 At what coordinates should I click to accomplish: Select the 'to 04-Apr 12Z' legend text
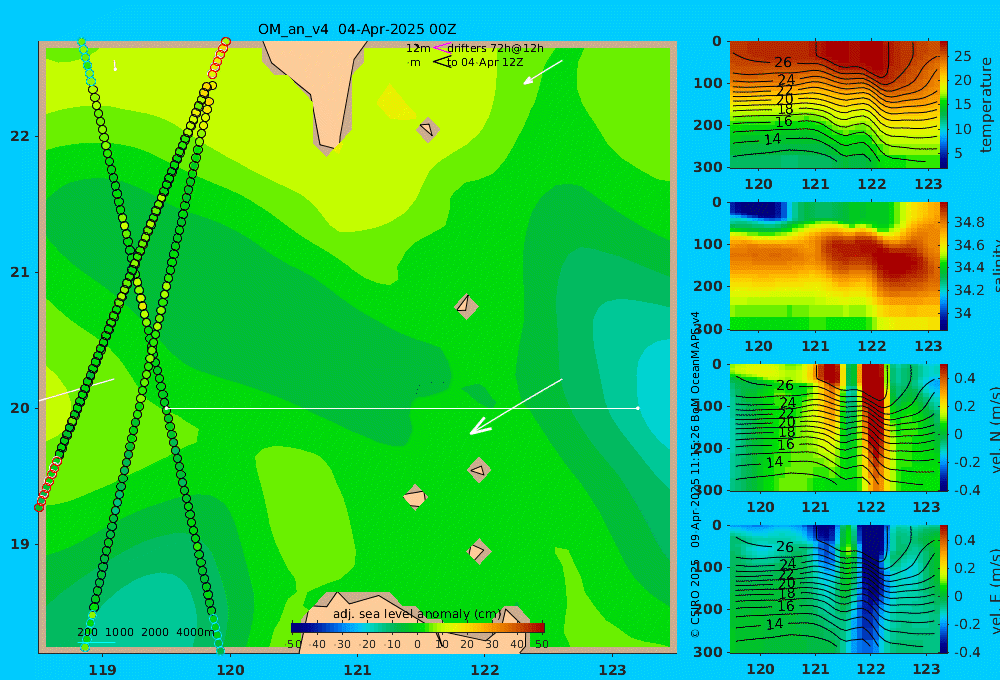click(485, 63)
